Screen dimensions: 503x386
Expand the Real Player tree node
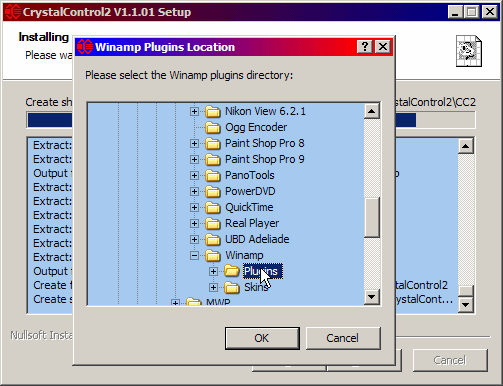[x=194, y=224]
